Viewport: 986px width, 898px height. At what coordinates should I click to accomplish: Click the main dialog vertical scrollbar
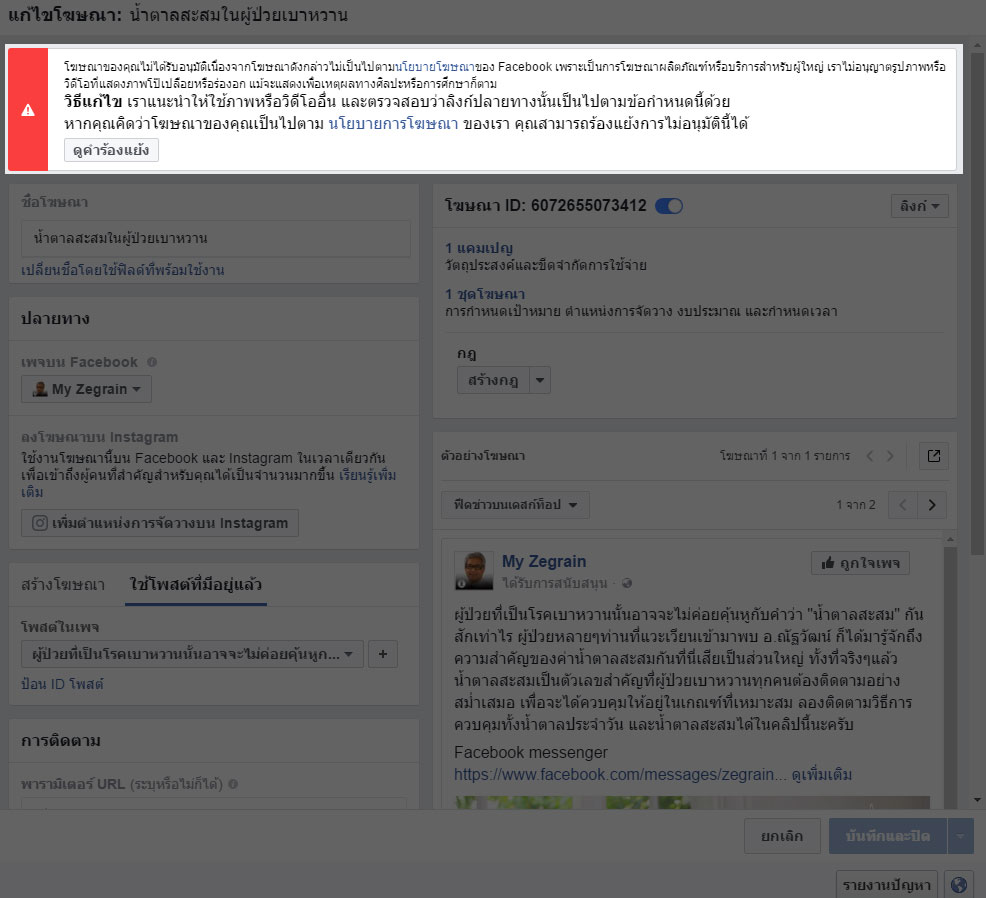click(x=977, y=302)
